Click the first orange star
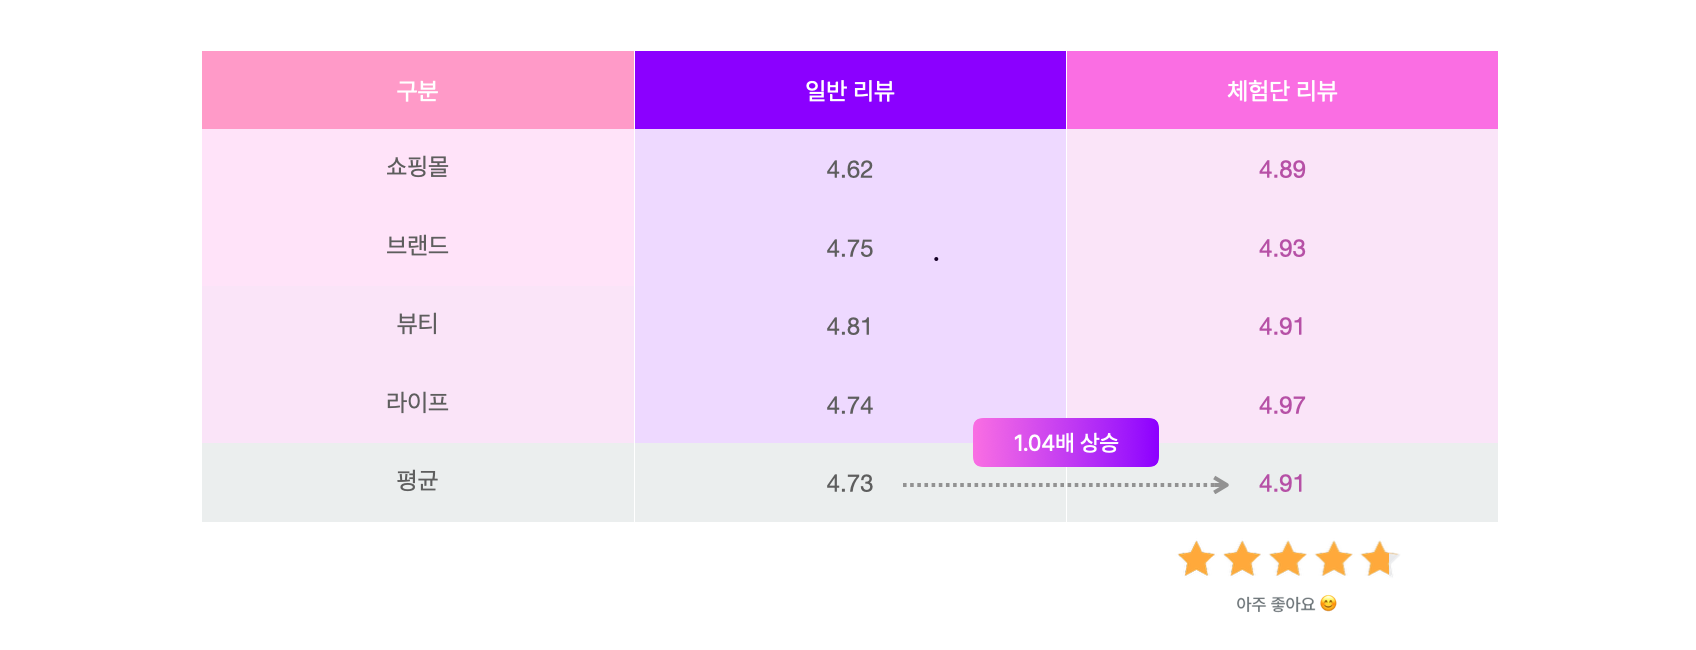This screenshot has width=1696, height=650. [1196, 559]
